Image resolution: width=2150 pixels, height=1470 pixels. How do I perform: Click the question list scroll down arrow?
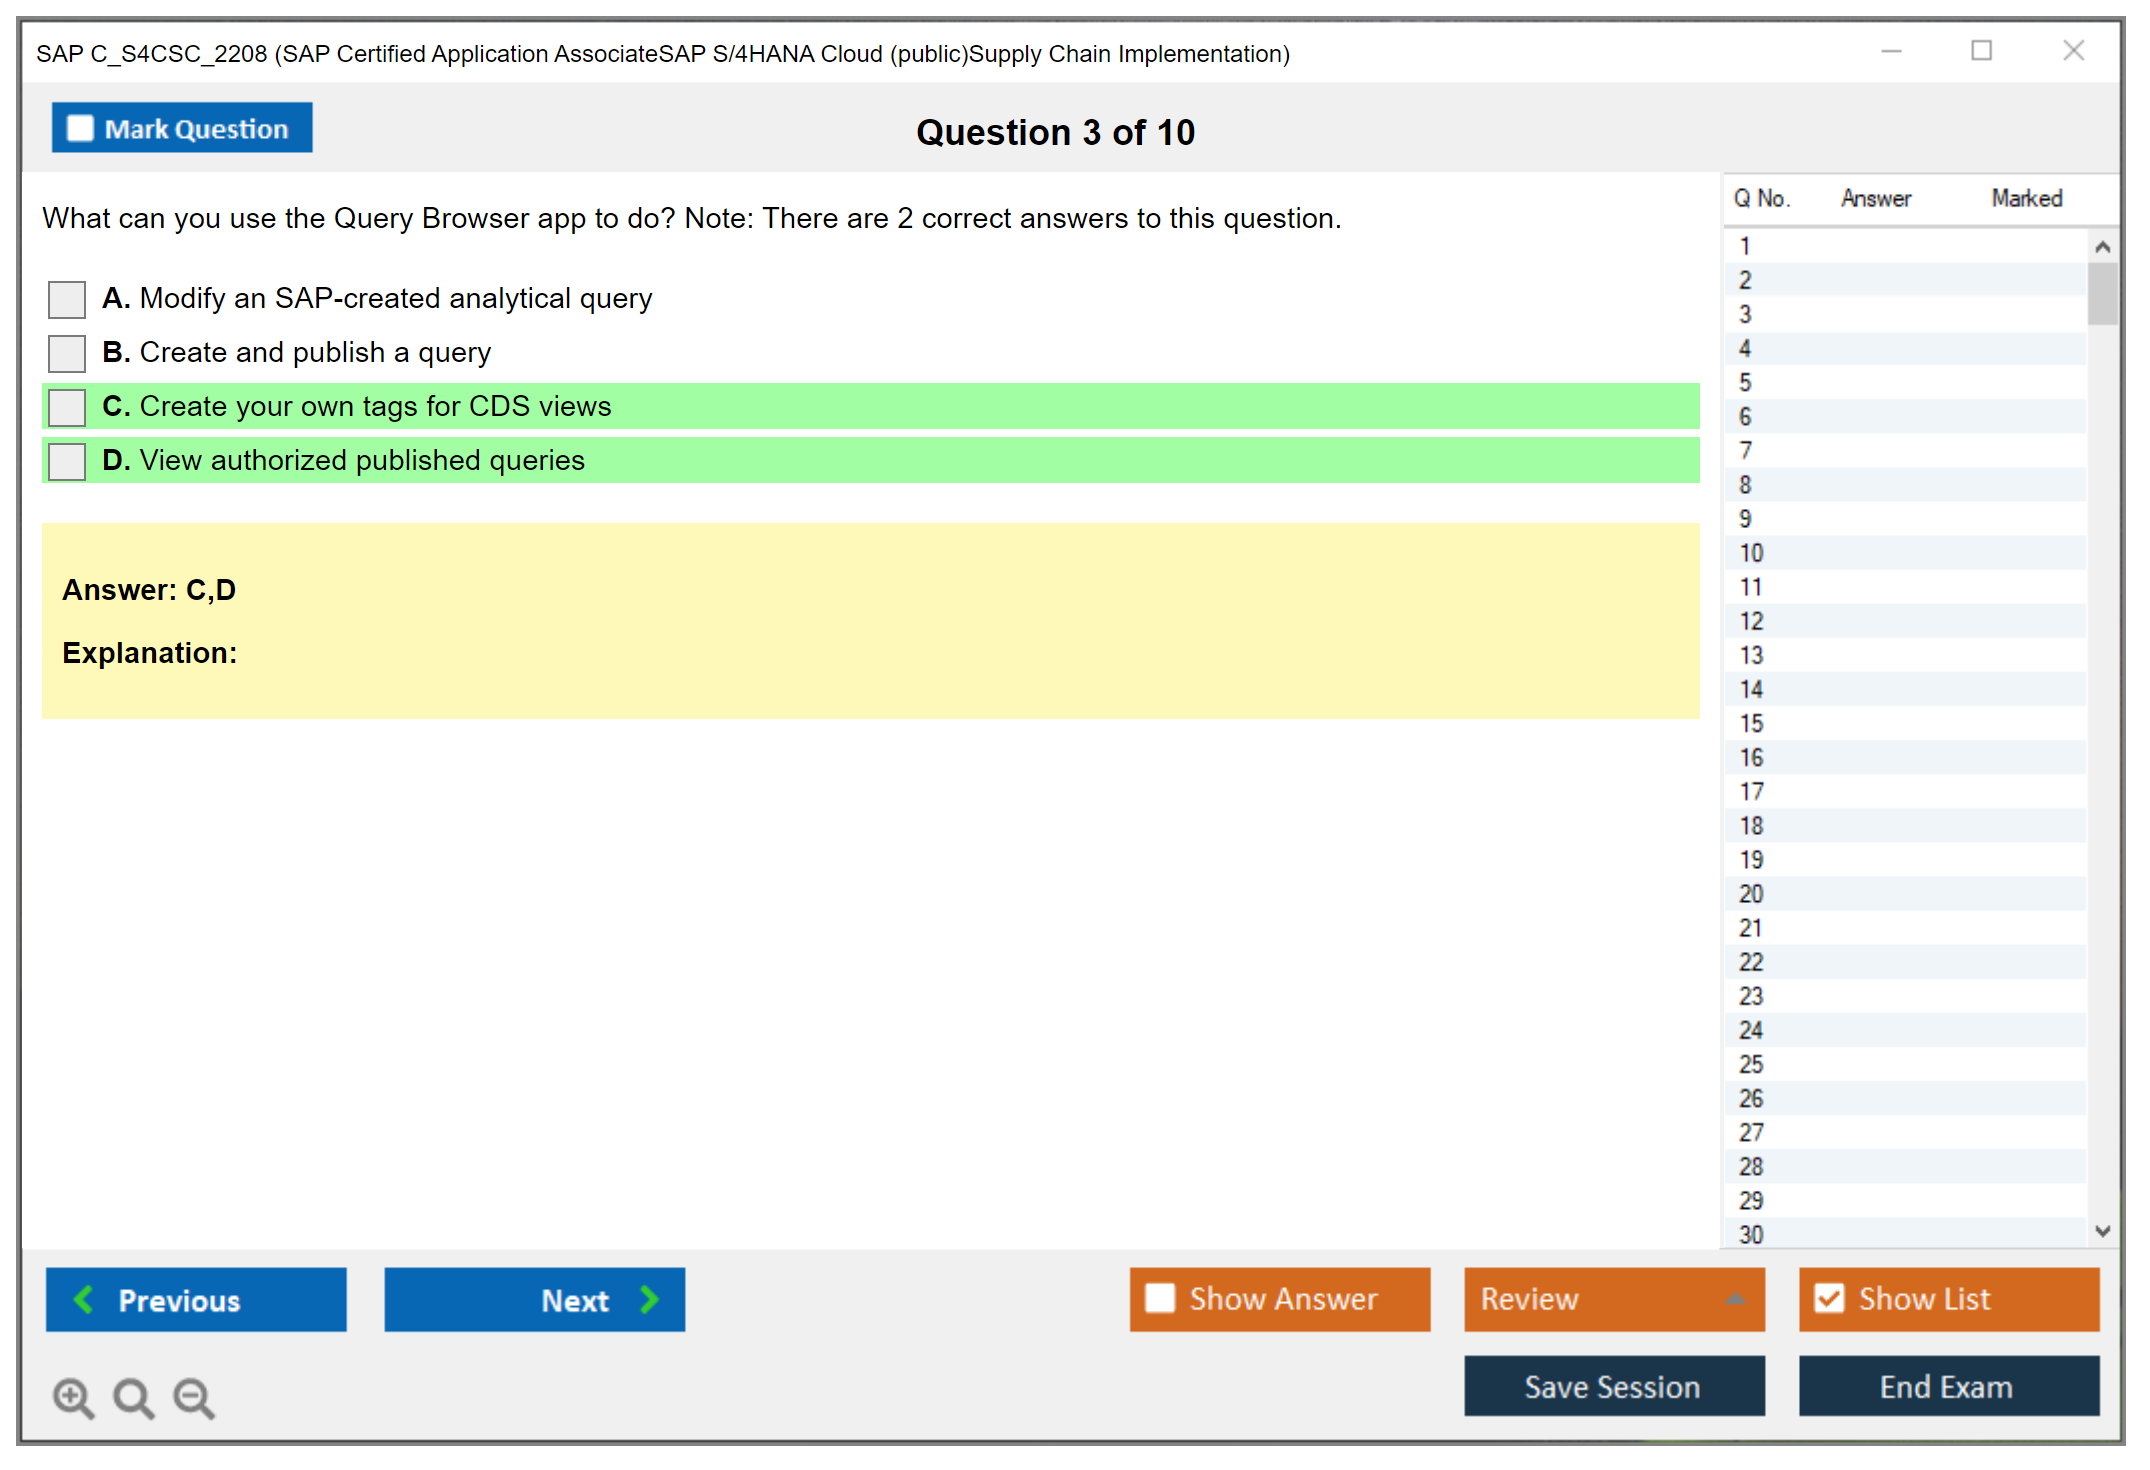coord(2102,1231)
